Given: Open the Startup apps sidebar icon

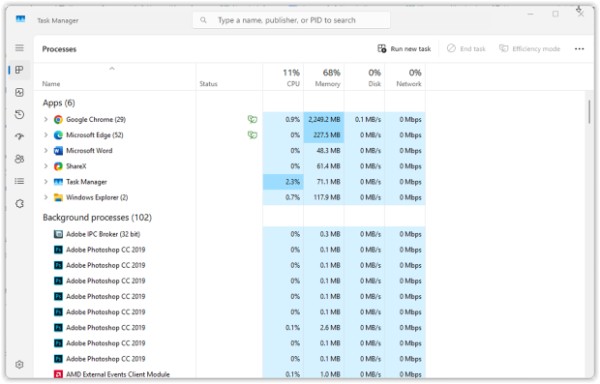Looking at the screenshot, I should click(20, 137).
